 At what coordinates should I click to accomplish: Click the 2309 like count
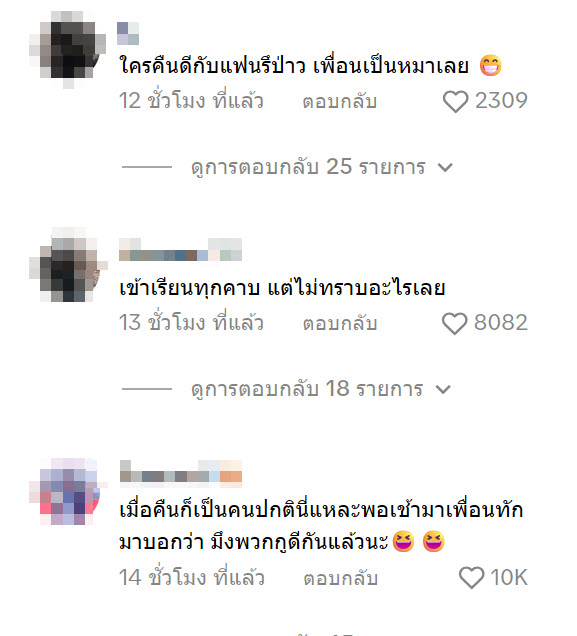pyautogui.click(x=501, y=101)
